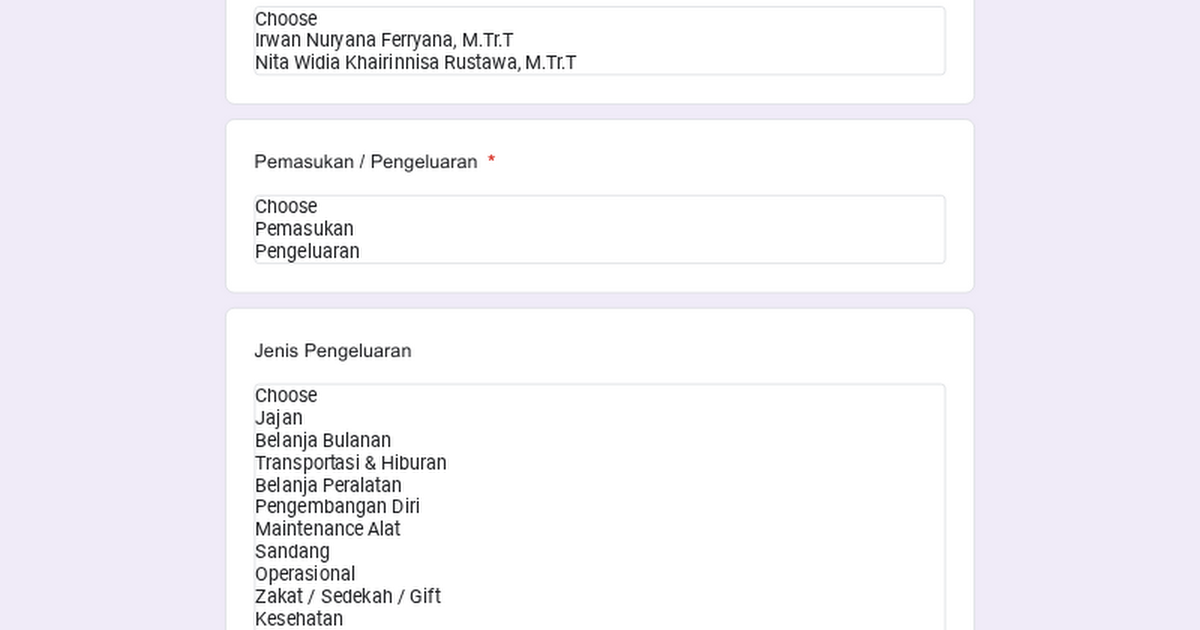This screenshot has width=1200, height=630.
Task: Select "Belanja Bulanan" from Jenis Pengeluaran
Action: click(322, 440)
